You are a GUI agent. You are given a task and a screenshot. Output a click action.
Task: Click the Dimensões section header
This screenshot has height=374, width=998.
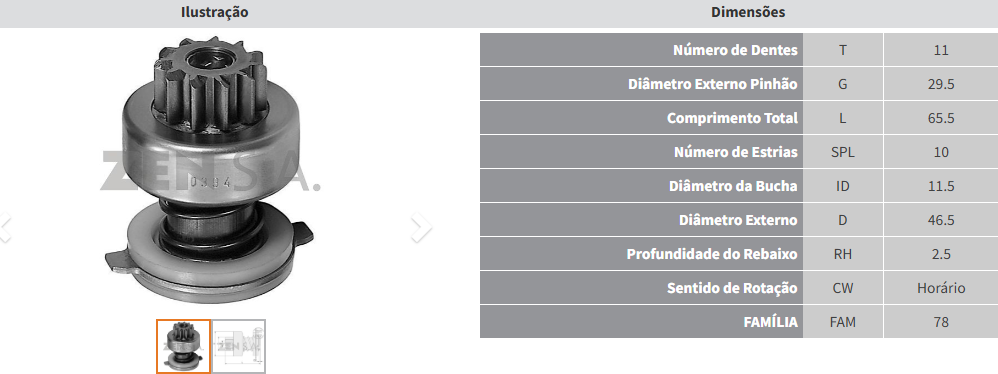(748, 12)
